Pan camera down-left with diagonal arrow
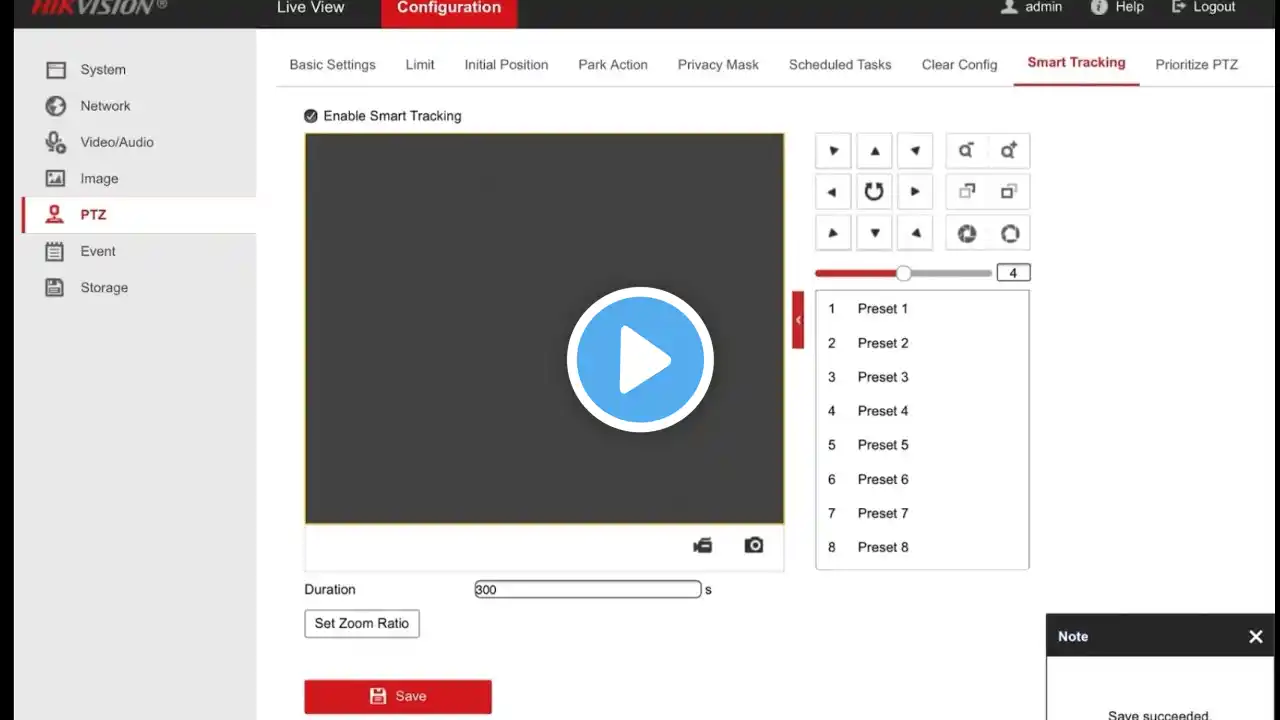This screenshot has width=1280, height=720. pos(833,233)
